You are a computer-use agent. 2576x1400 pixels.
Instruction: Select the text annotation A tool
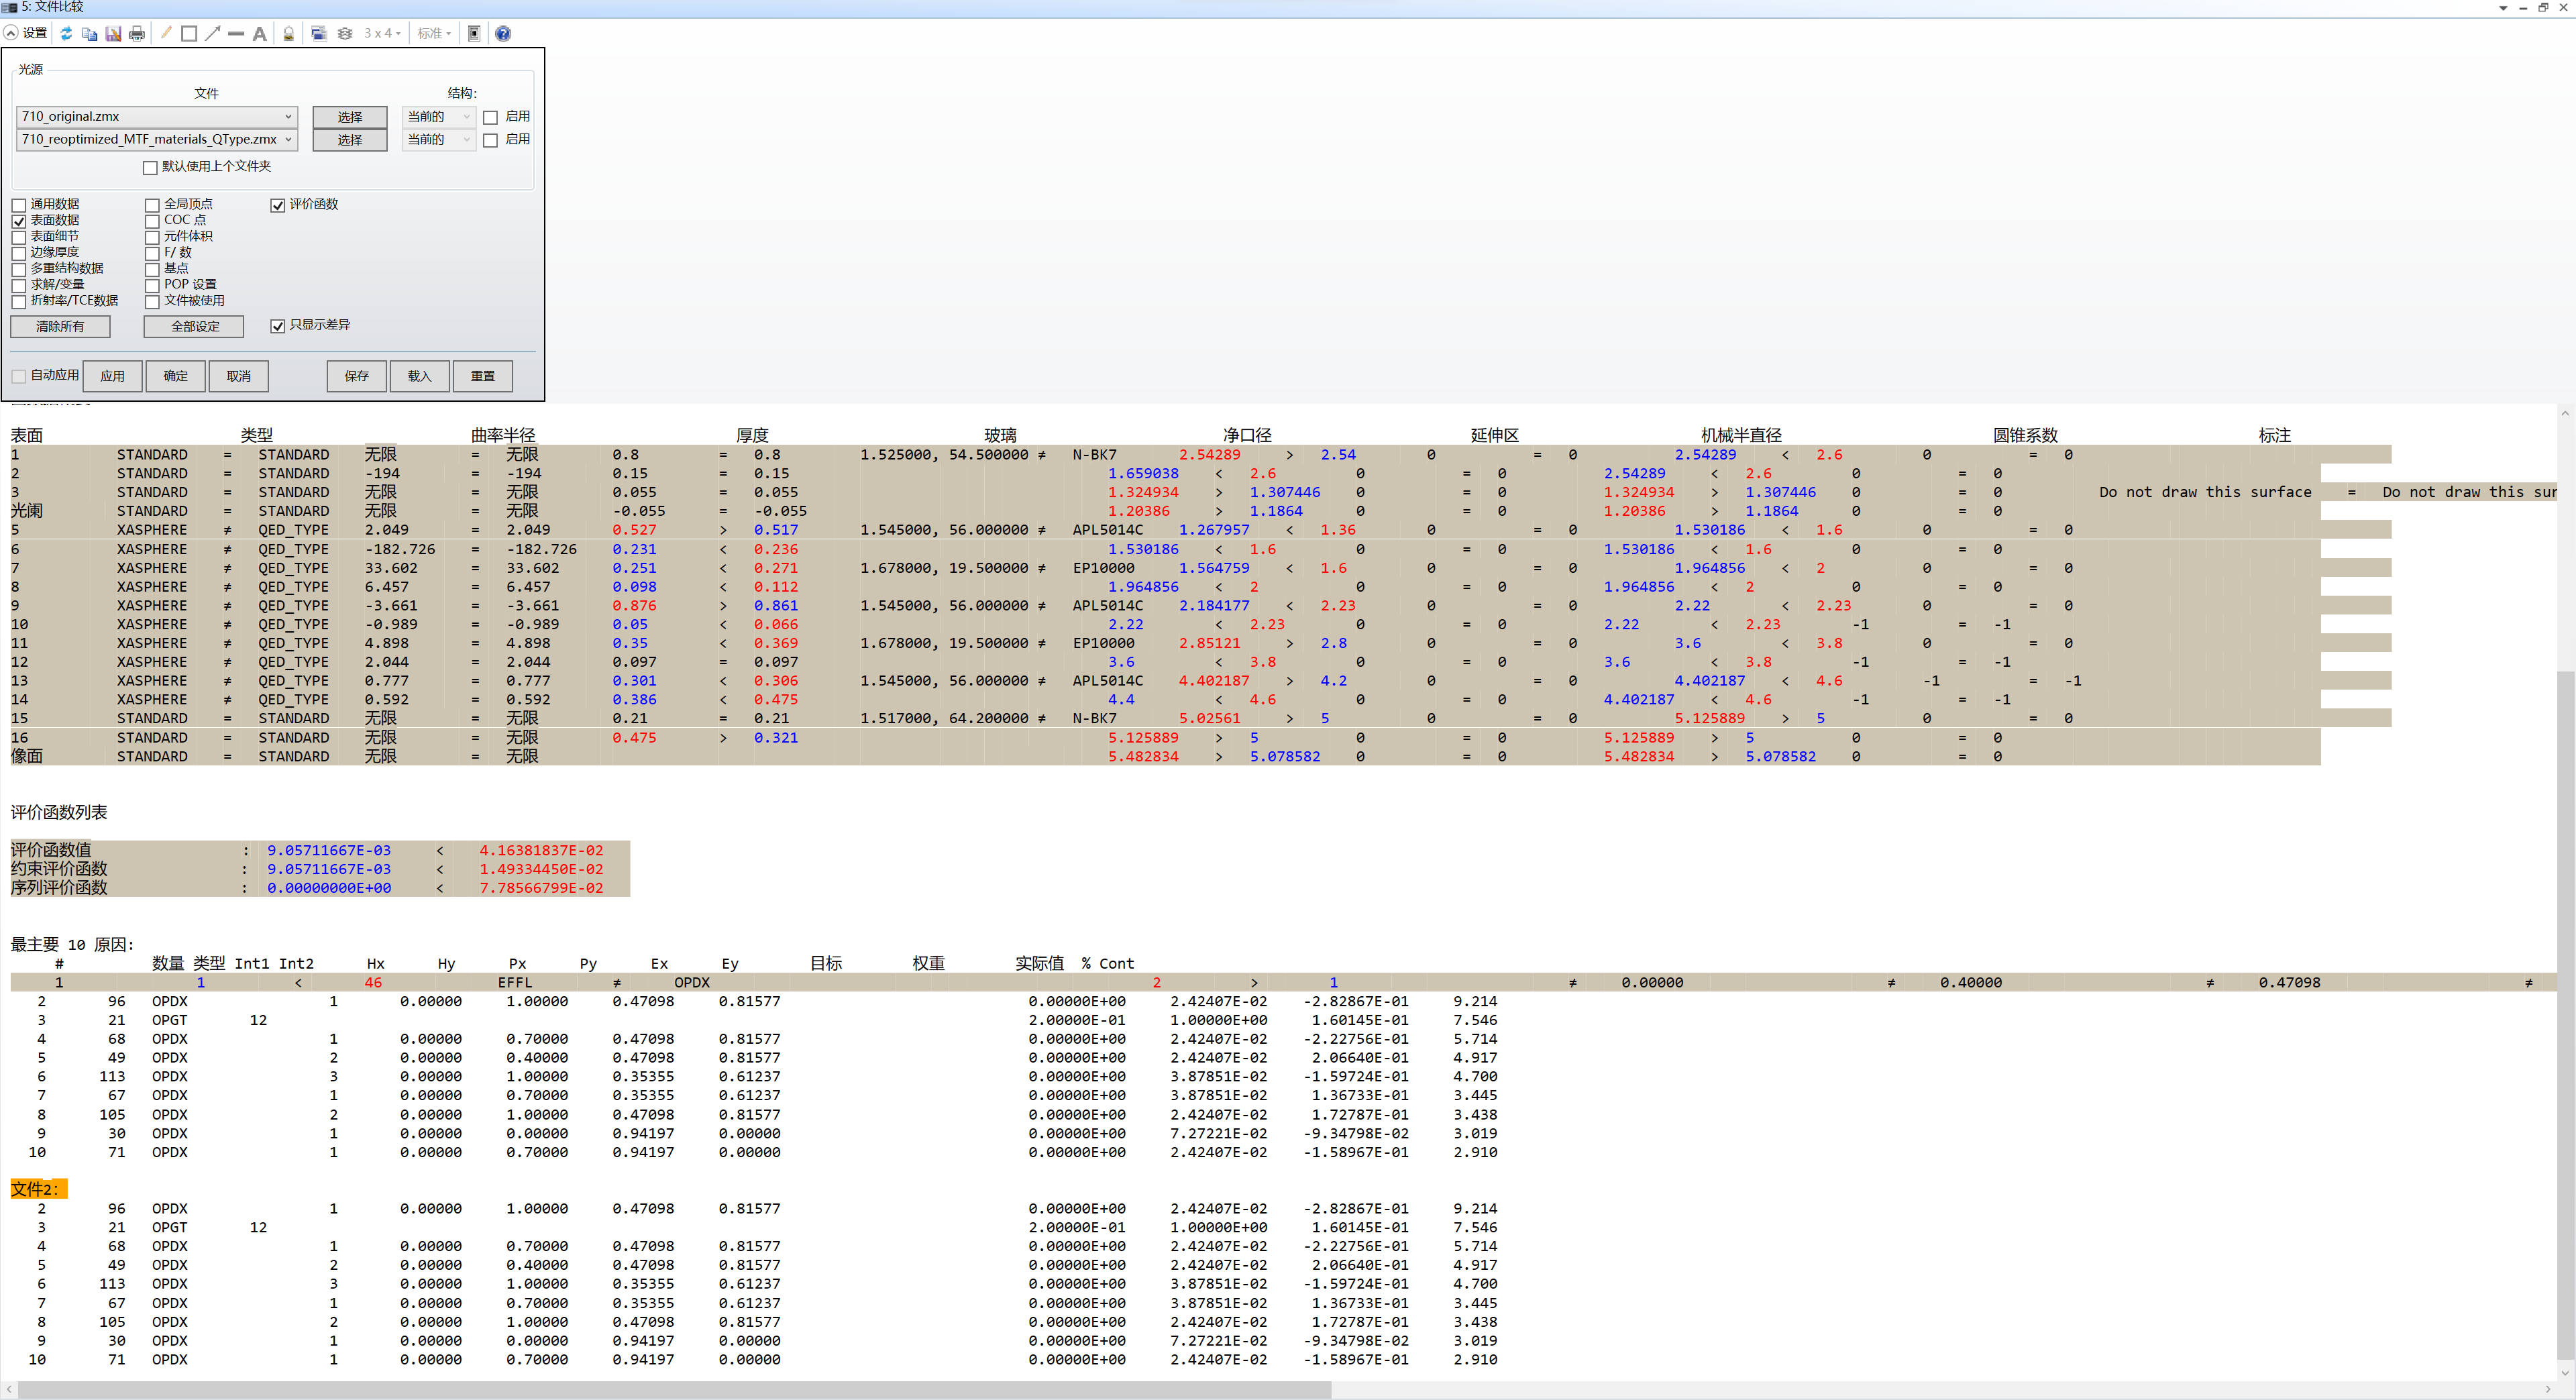click(259, 33)
